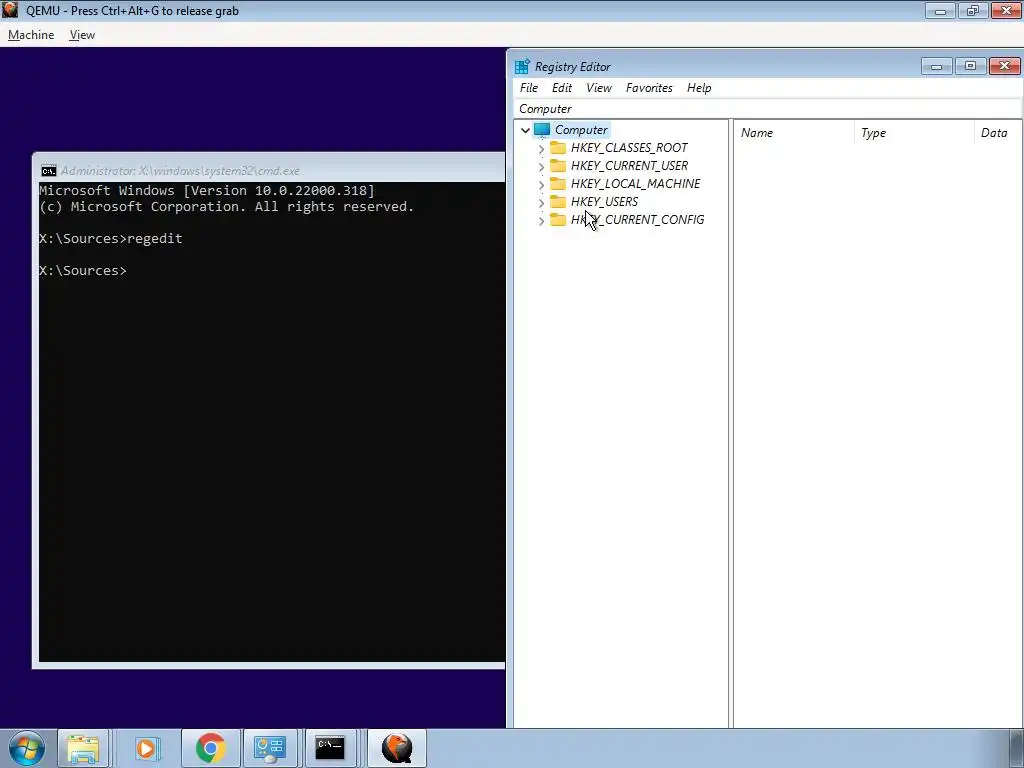This screenshot has width=1024, height=768.
Task: Collapse the Computer tree node
Action: pos(525,130)
